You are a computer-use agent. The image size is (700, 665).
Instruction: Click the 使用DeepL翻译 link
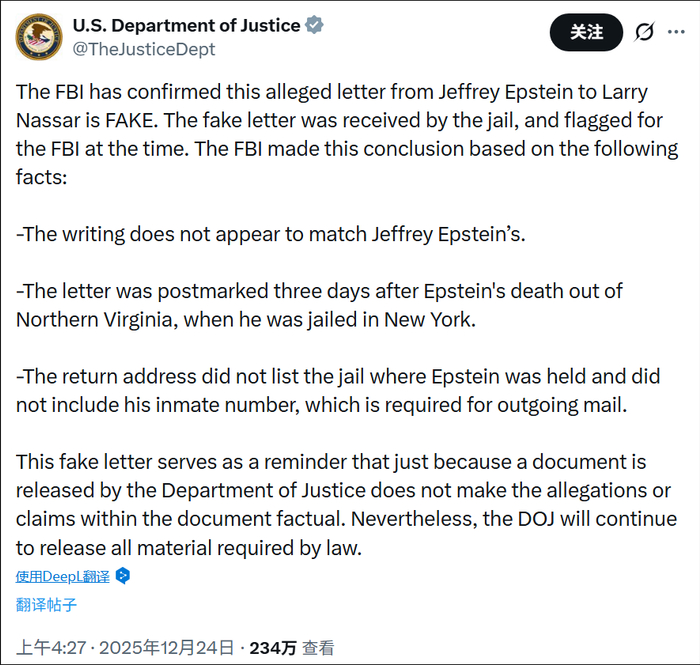click(63, 576)
